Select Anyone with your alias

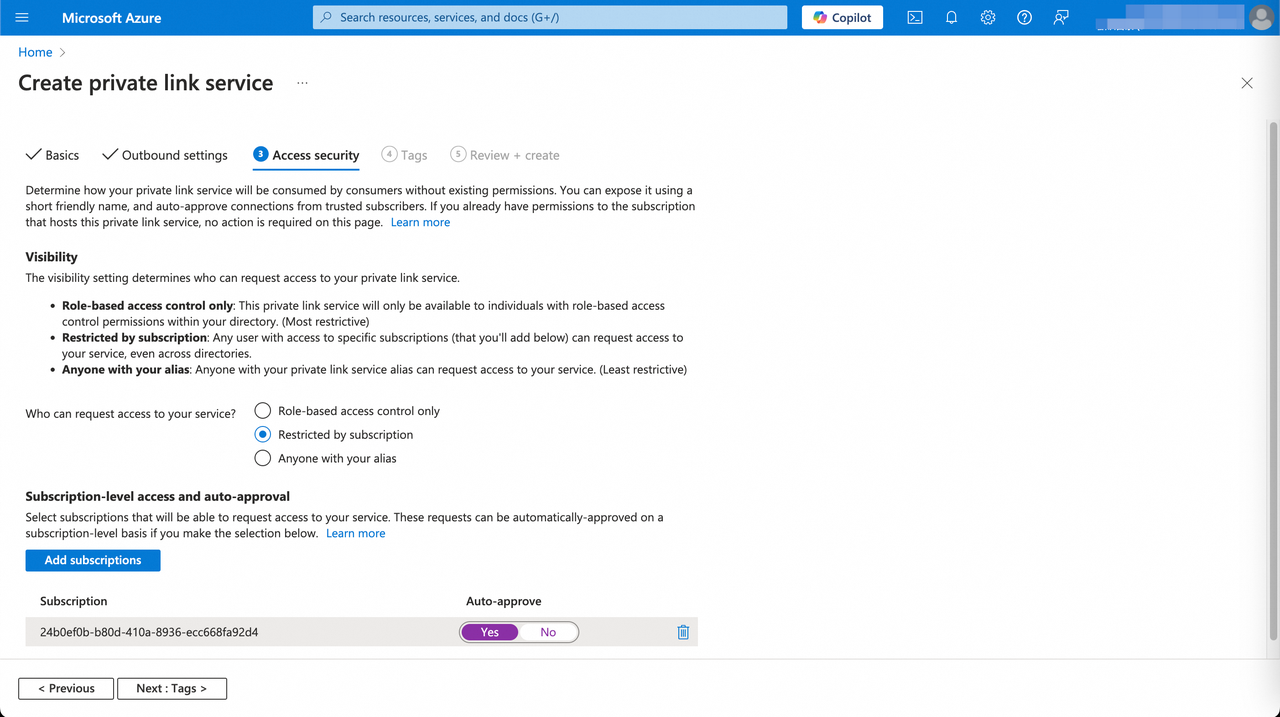pyautogui.click(x=262, y=458)
